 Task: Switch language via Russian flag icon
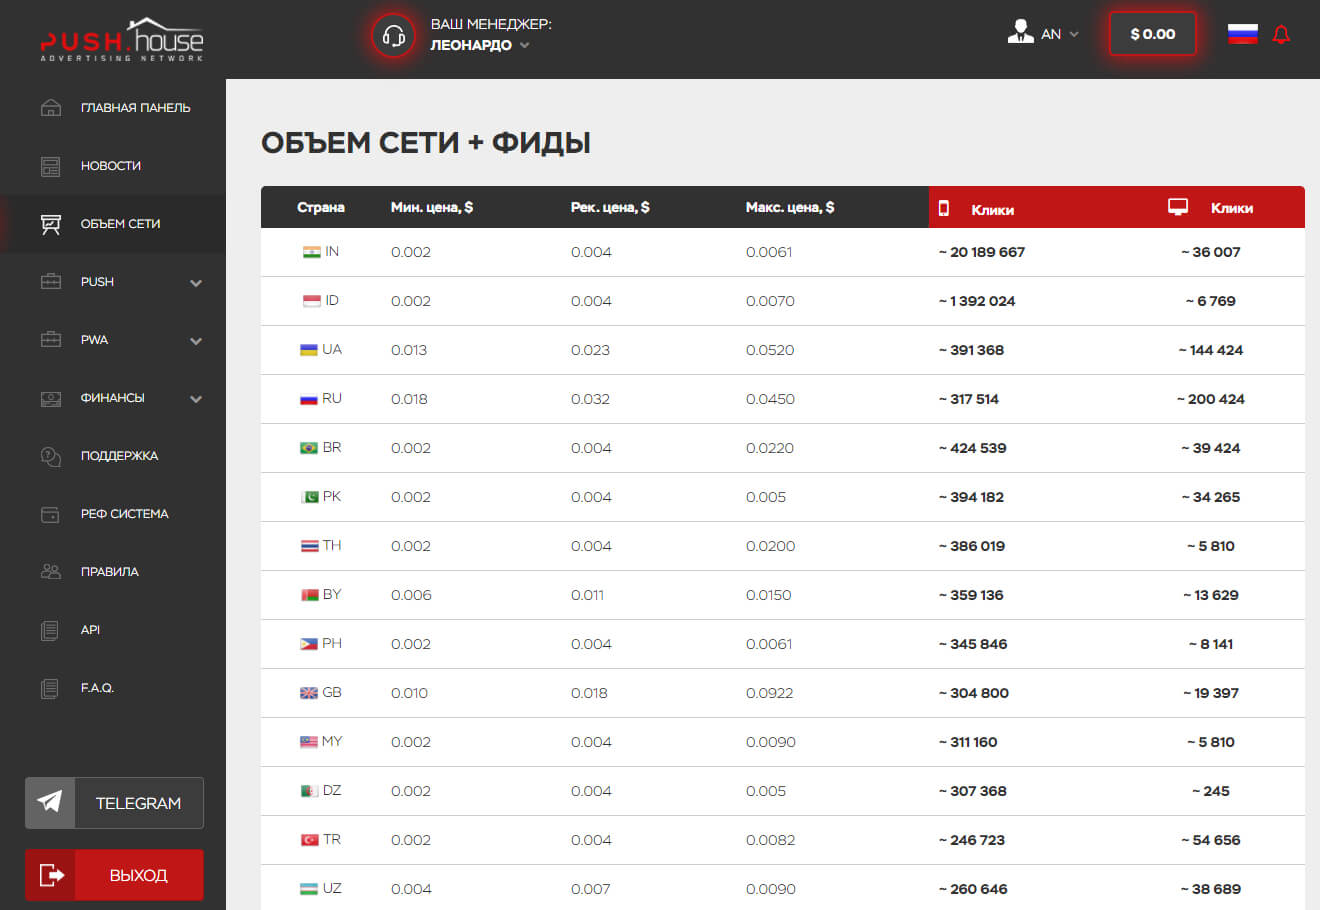[x=1242, y=34]
